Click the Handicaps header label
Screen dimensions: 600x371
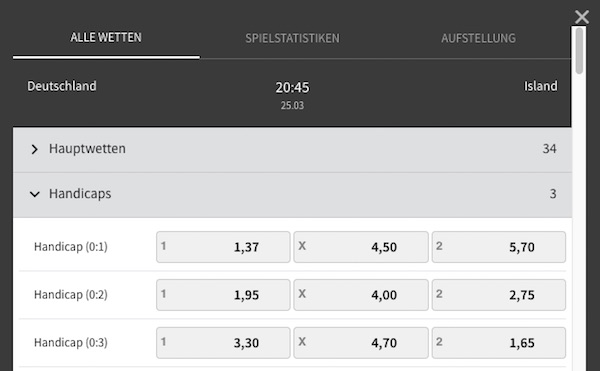coord(80,194)
